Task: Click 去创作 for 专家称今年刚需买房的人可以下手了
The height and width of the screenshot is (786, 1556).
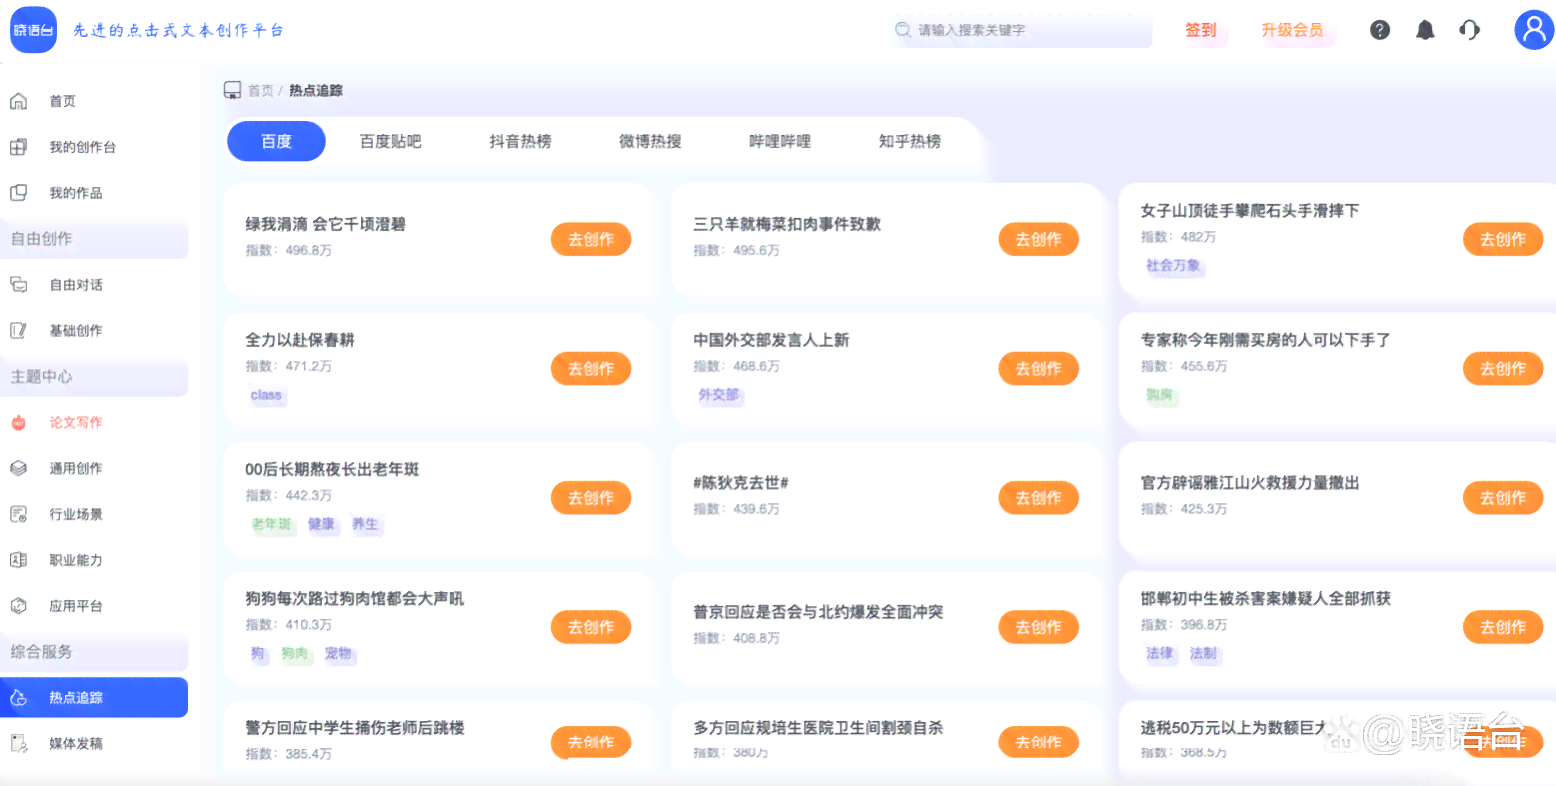Action: click(x=1503, y=368)
